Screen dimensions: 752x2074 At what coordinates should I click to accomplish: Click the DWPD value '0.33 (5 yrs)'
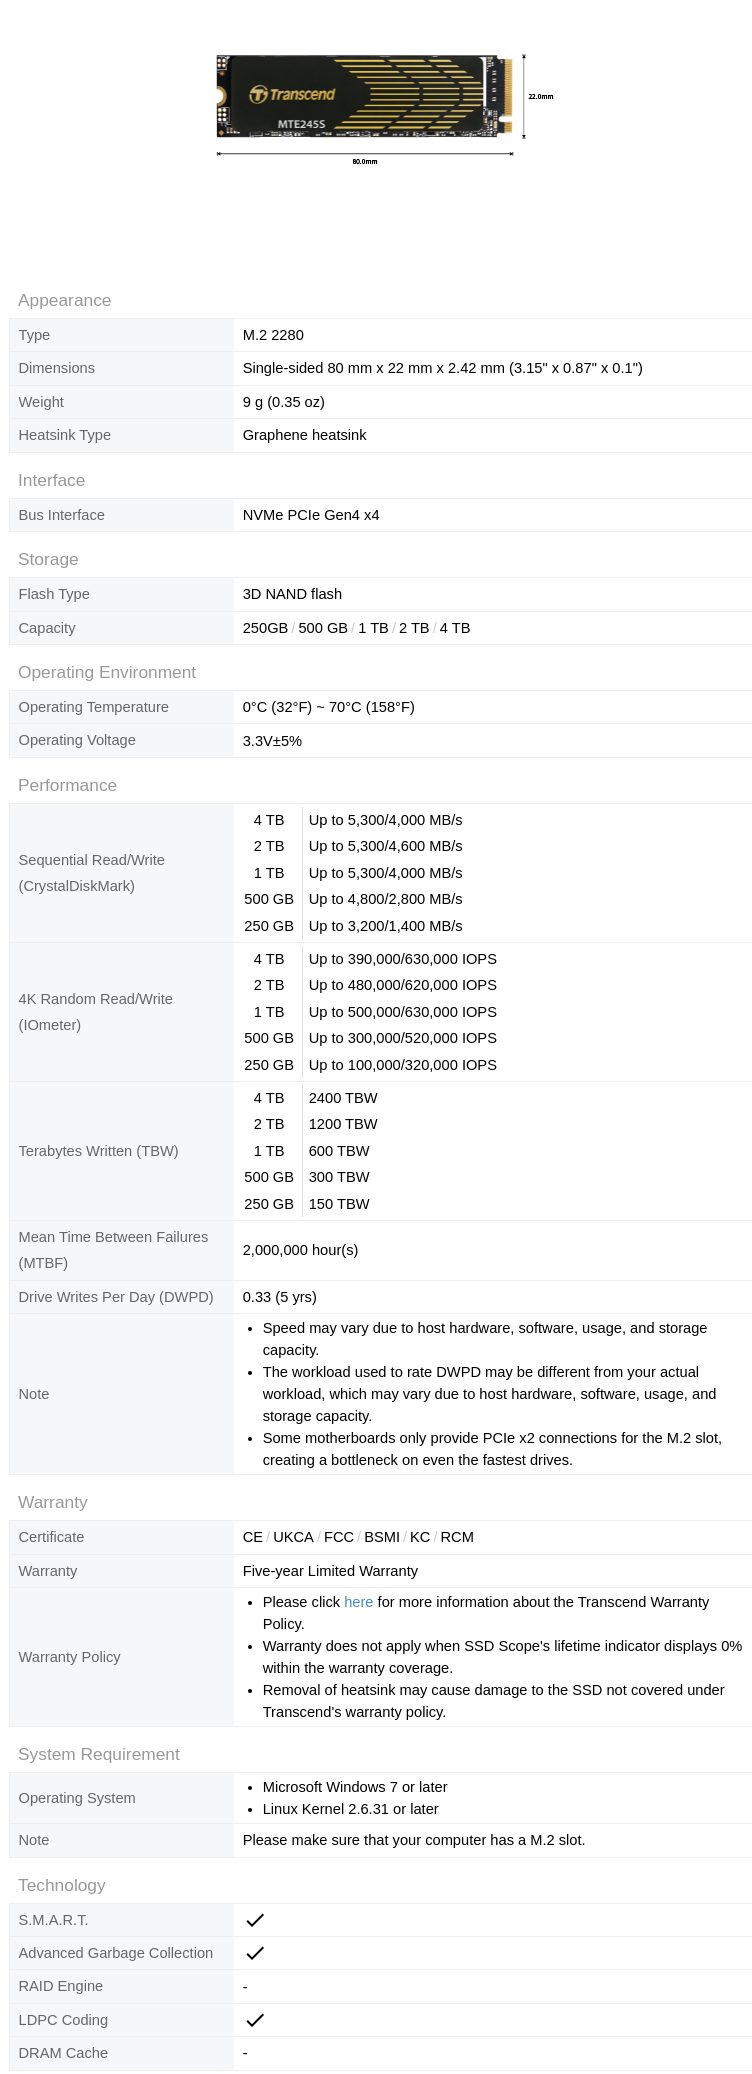click(279, 1297)
